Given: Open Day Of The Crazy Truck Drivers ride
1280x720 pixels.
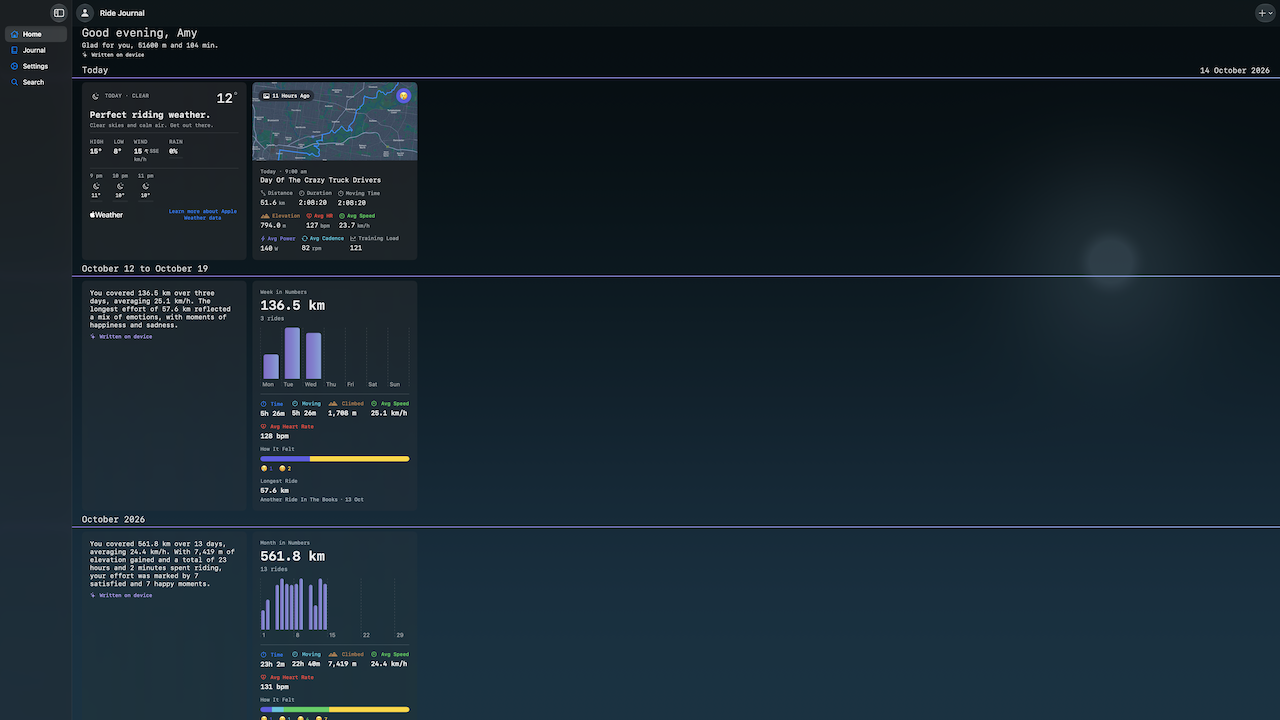Looking at the screenshot, I should [x=320, y=180].
